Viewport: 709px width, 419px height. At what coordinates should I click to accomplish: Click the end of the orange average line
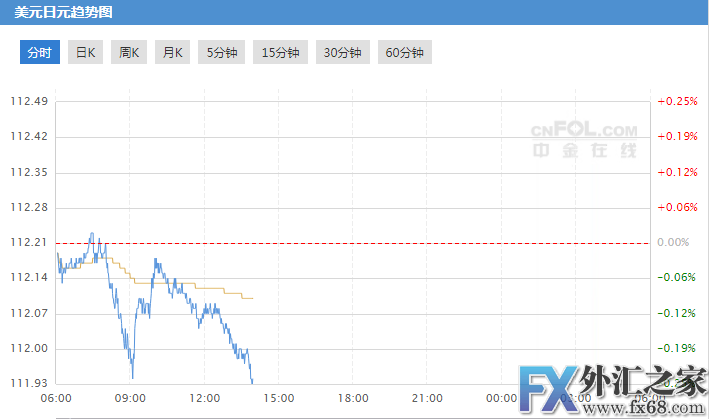(x=252, y=298)
